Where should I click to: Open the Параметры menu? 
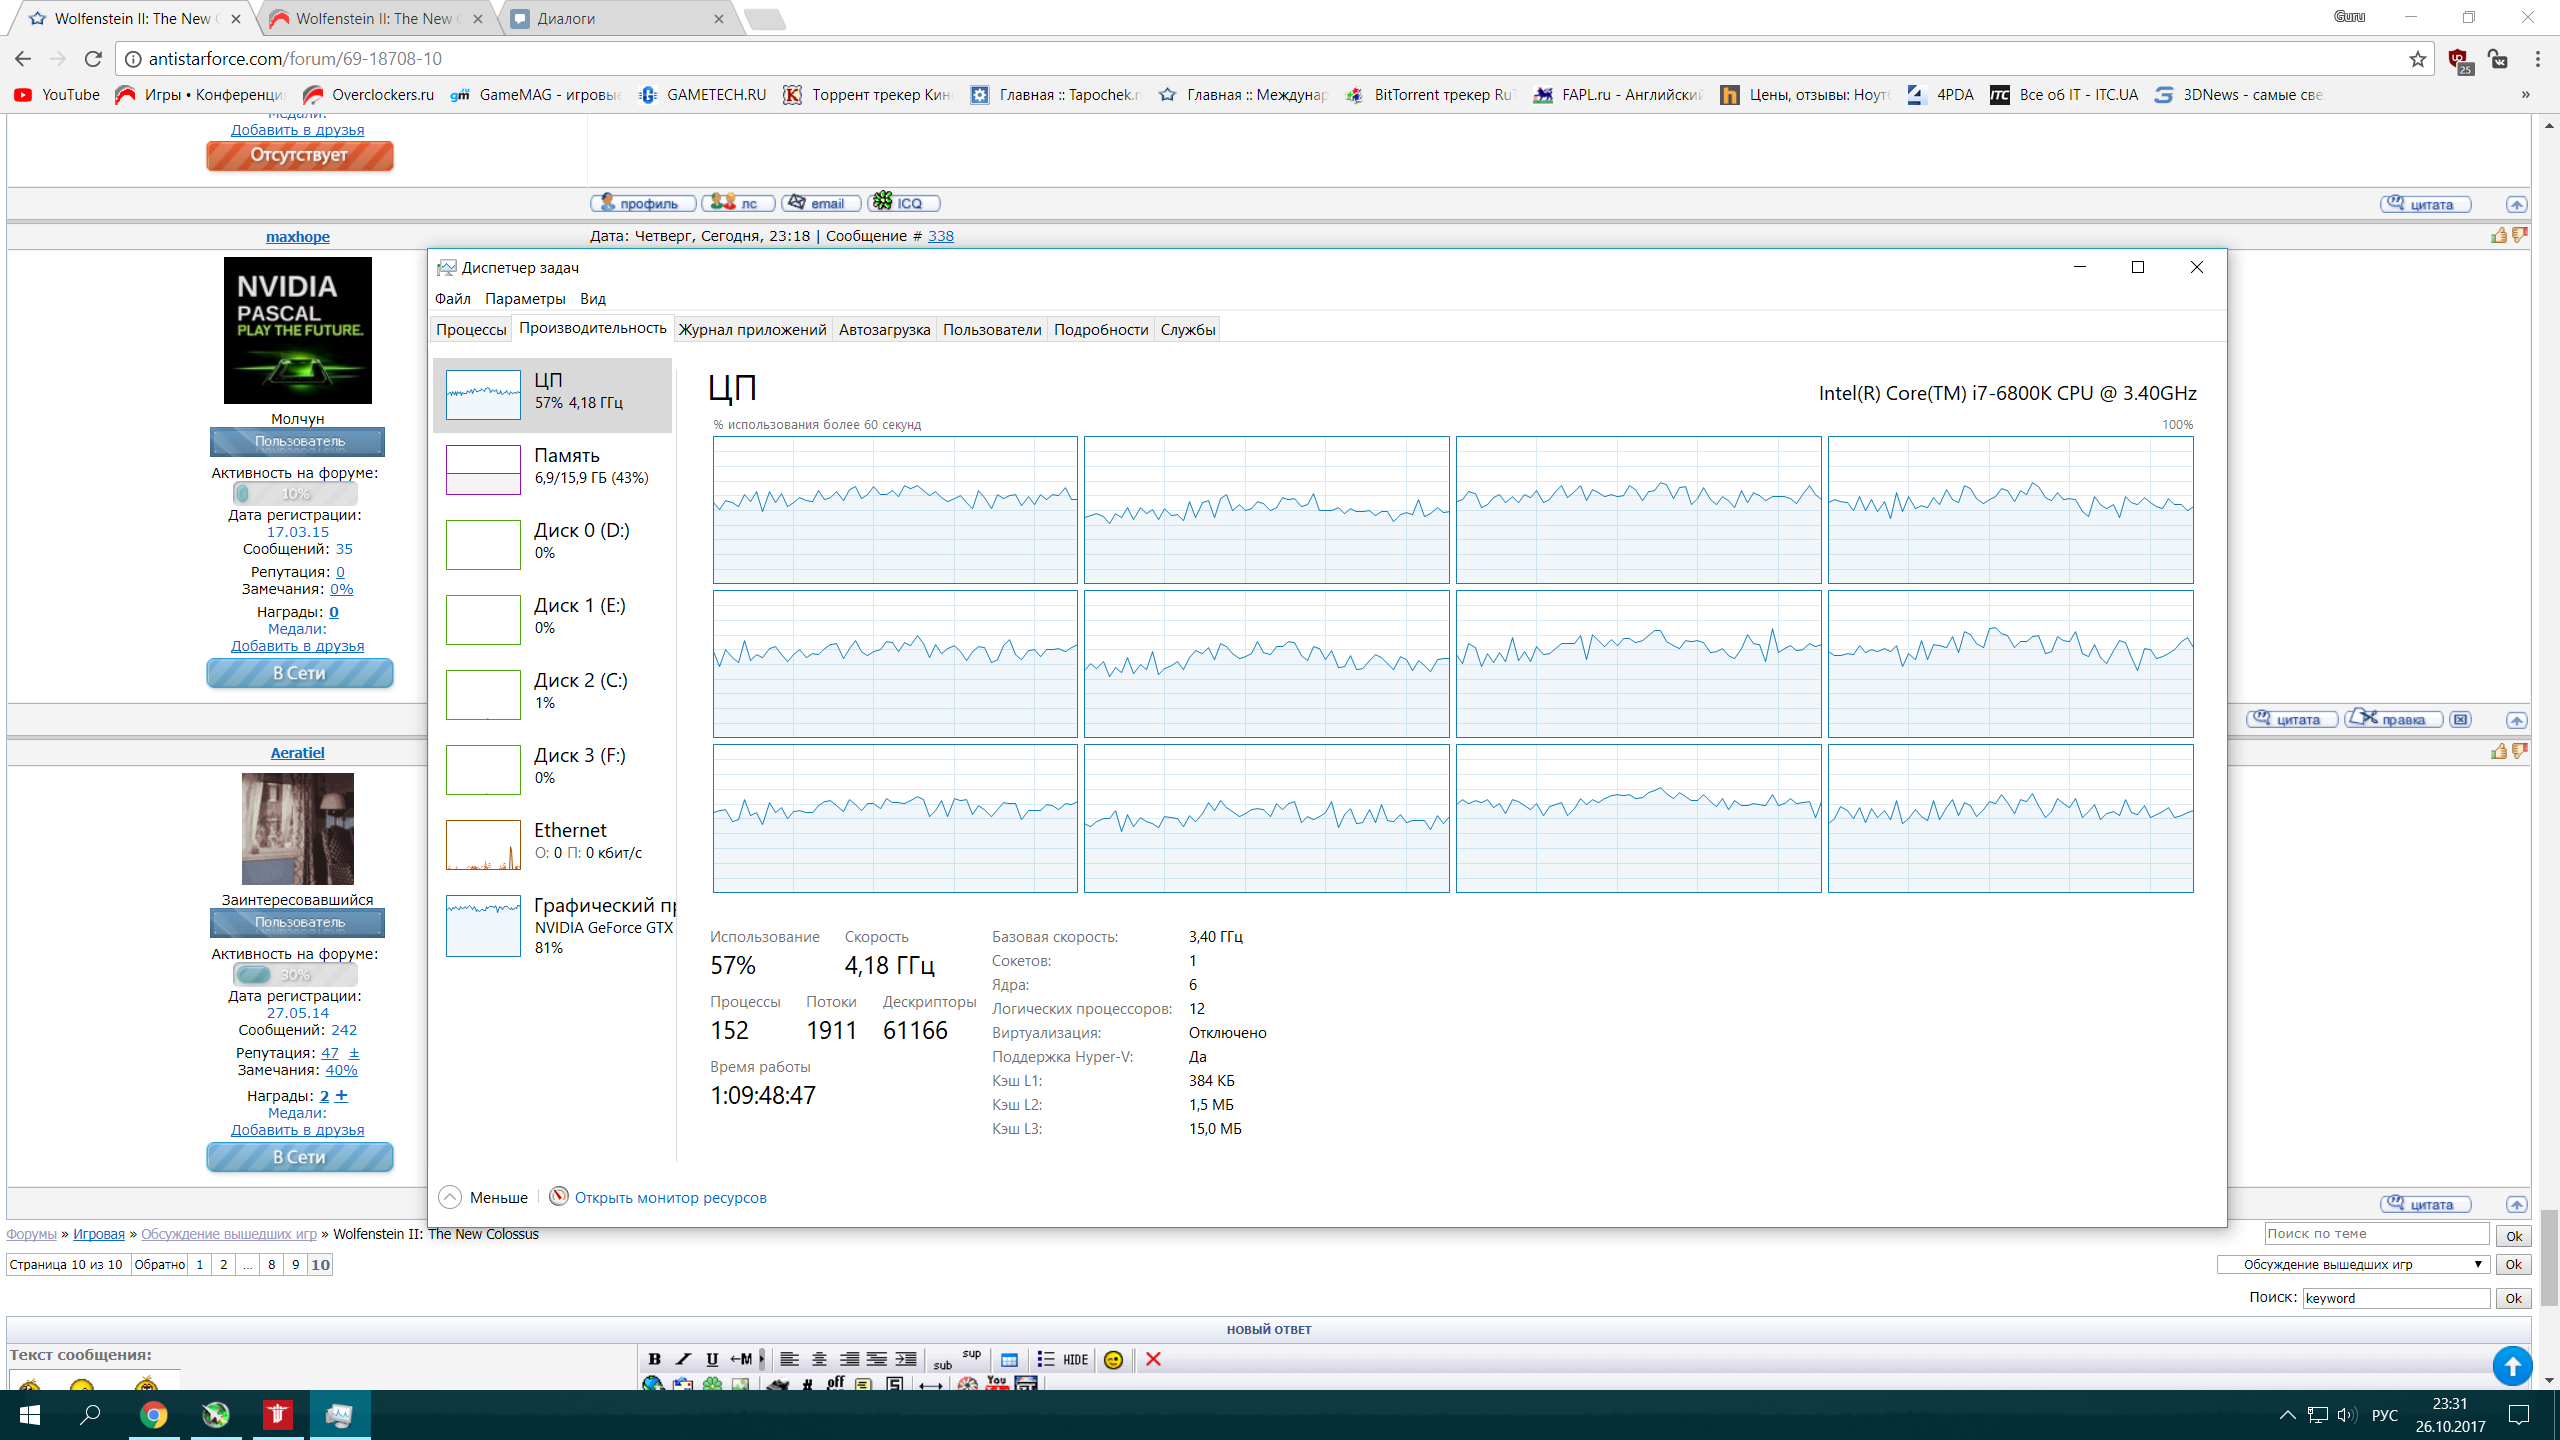(x=524, y=298)
